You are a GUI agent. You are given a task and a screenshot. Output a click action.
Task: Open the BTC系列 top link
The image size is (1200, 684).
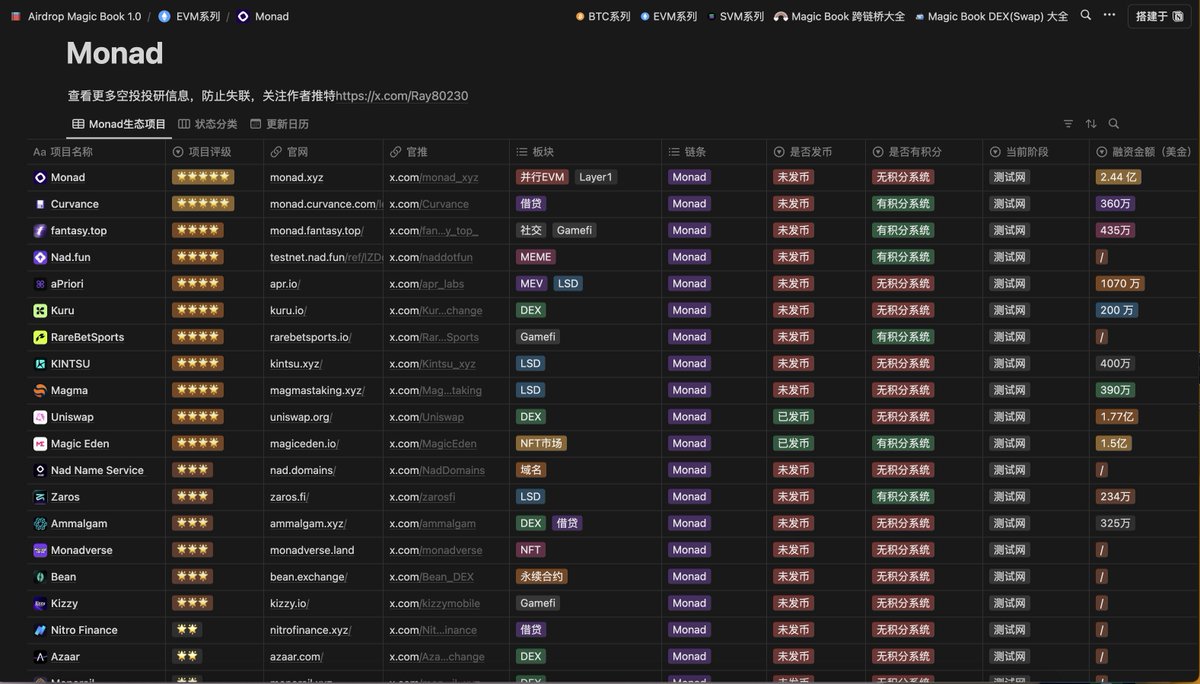pyautogui.click(x=603, y=16)
